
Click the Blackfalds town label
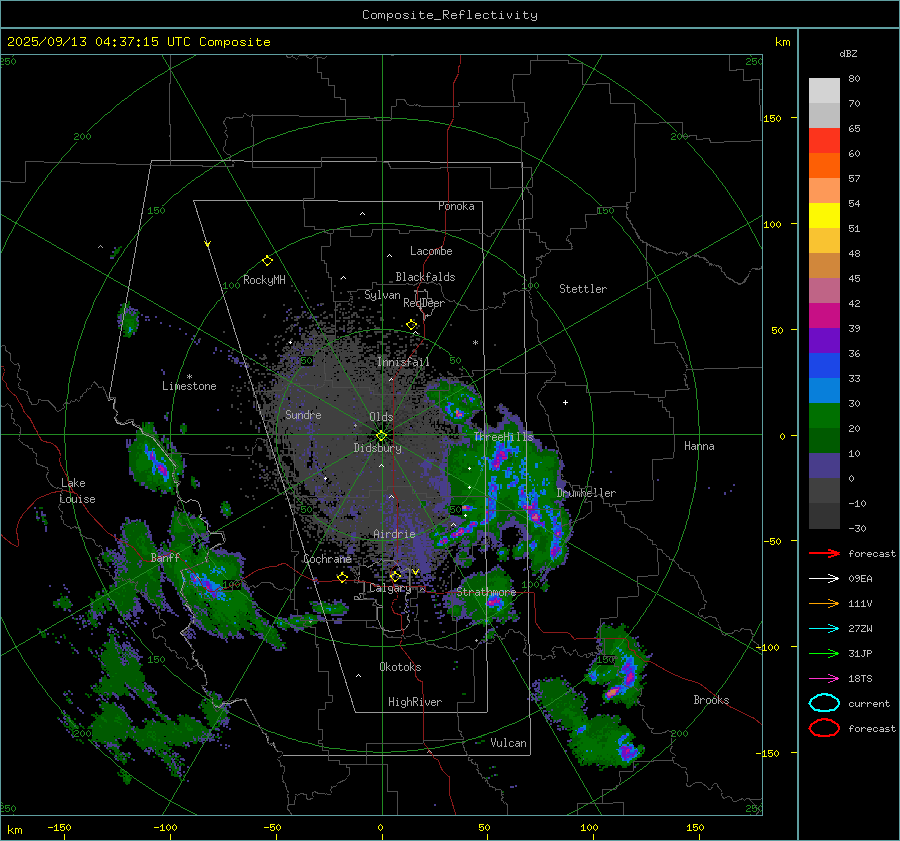(x=425, y=277)
